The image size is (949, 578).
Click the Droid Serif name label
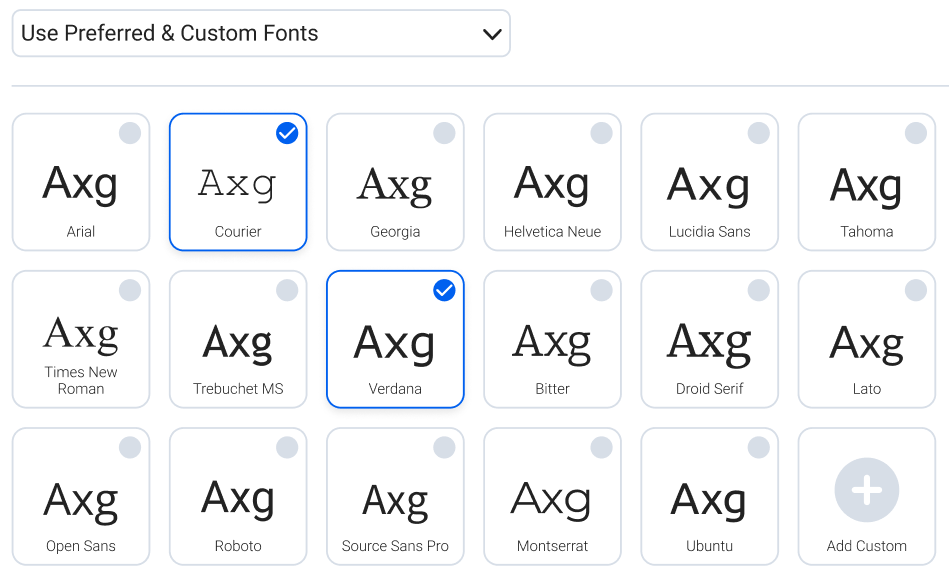[709, 389]
